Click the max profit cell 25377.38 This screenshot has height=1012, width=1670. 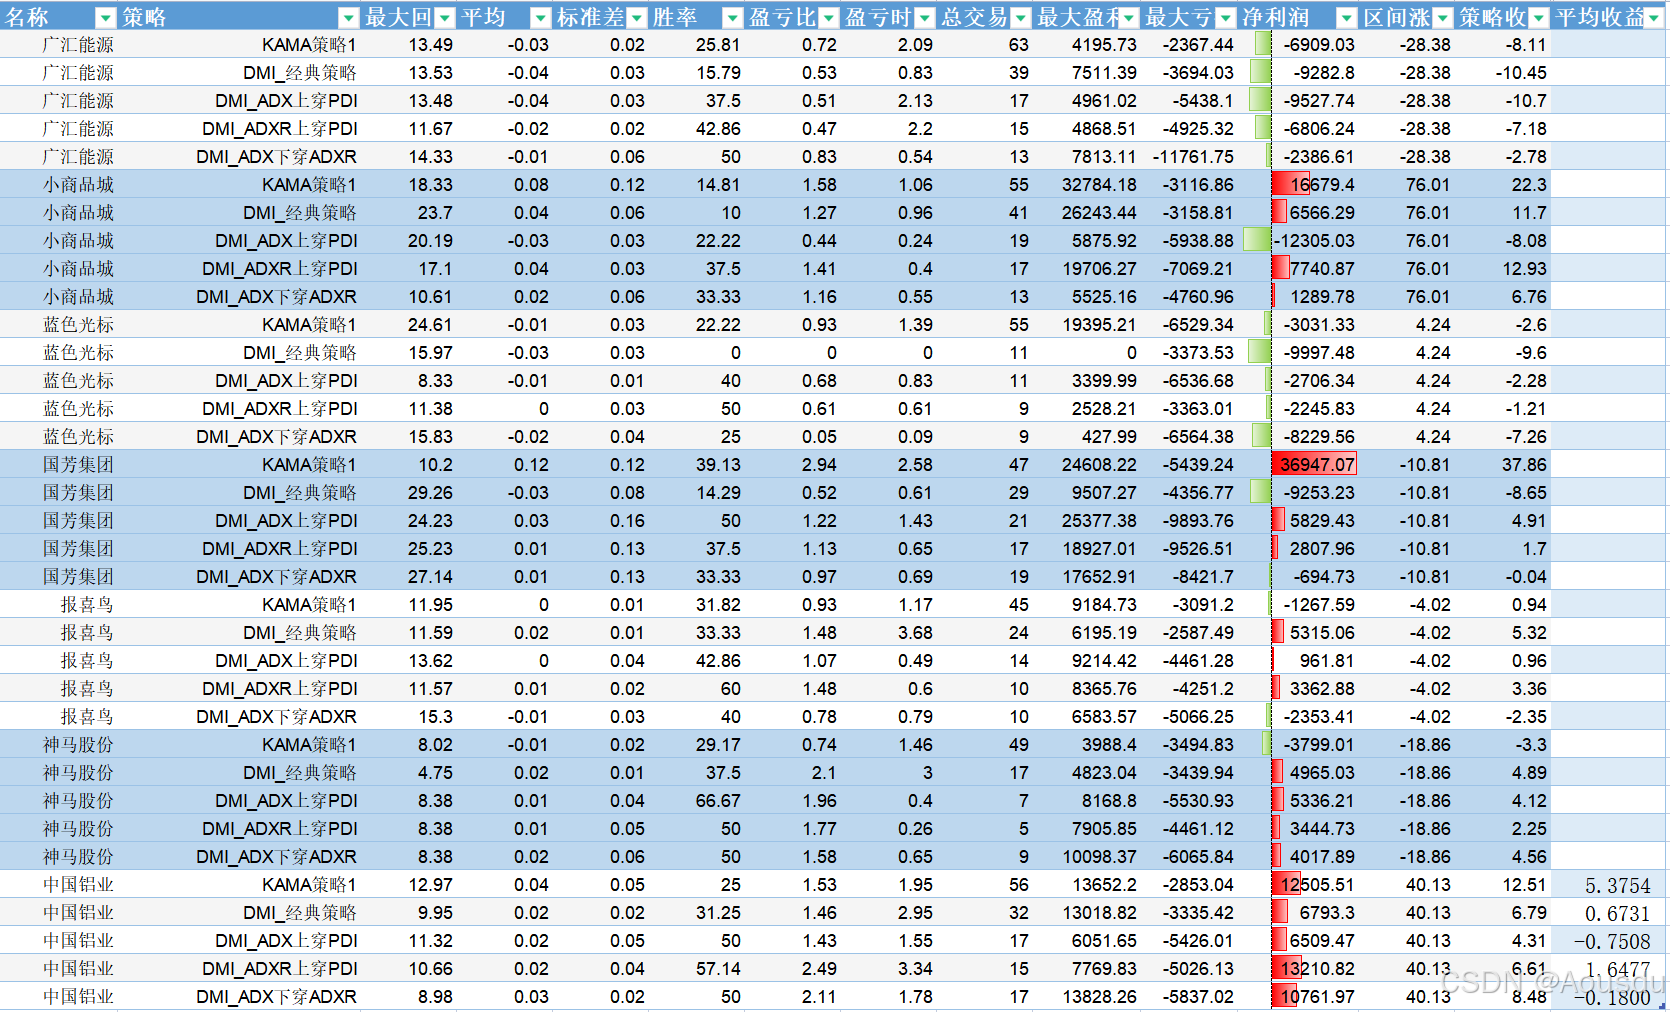point(1087,521)
